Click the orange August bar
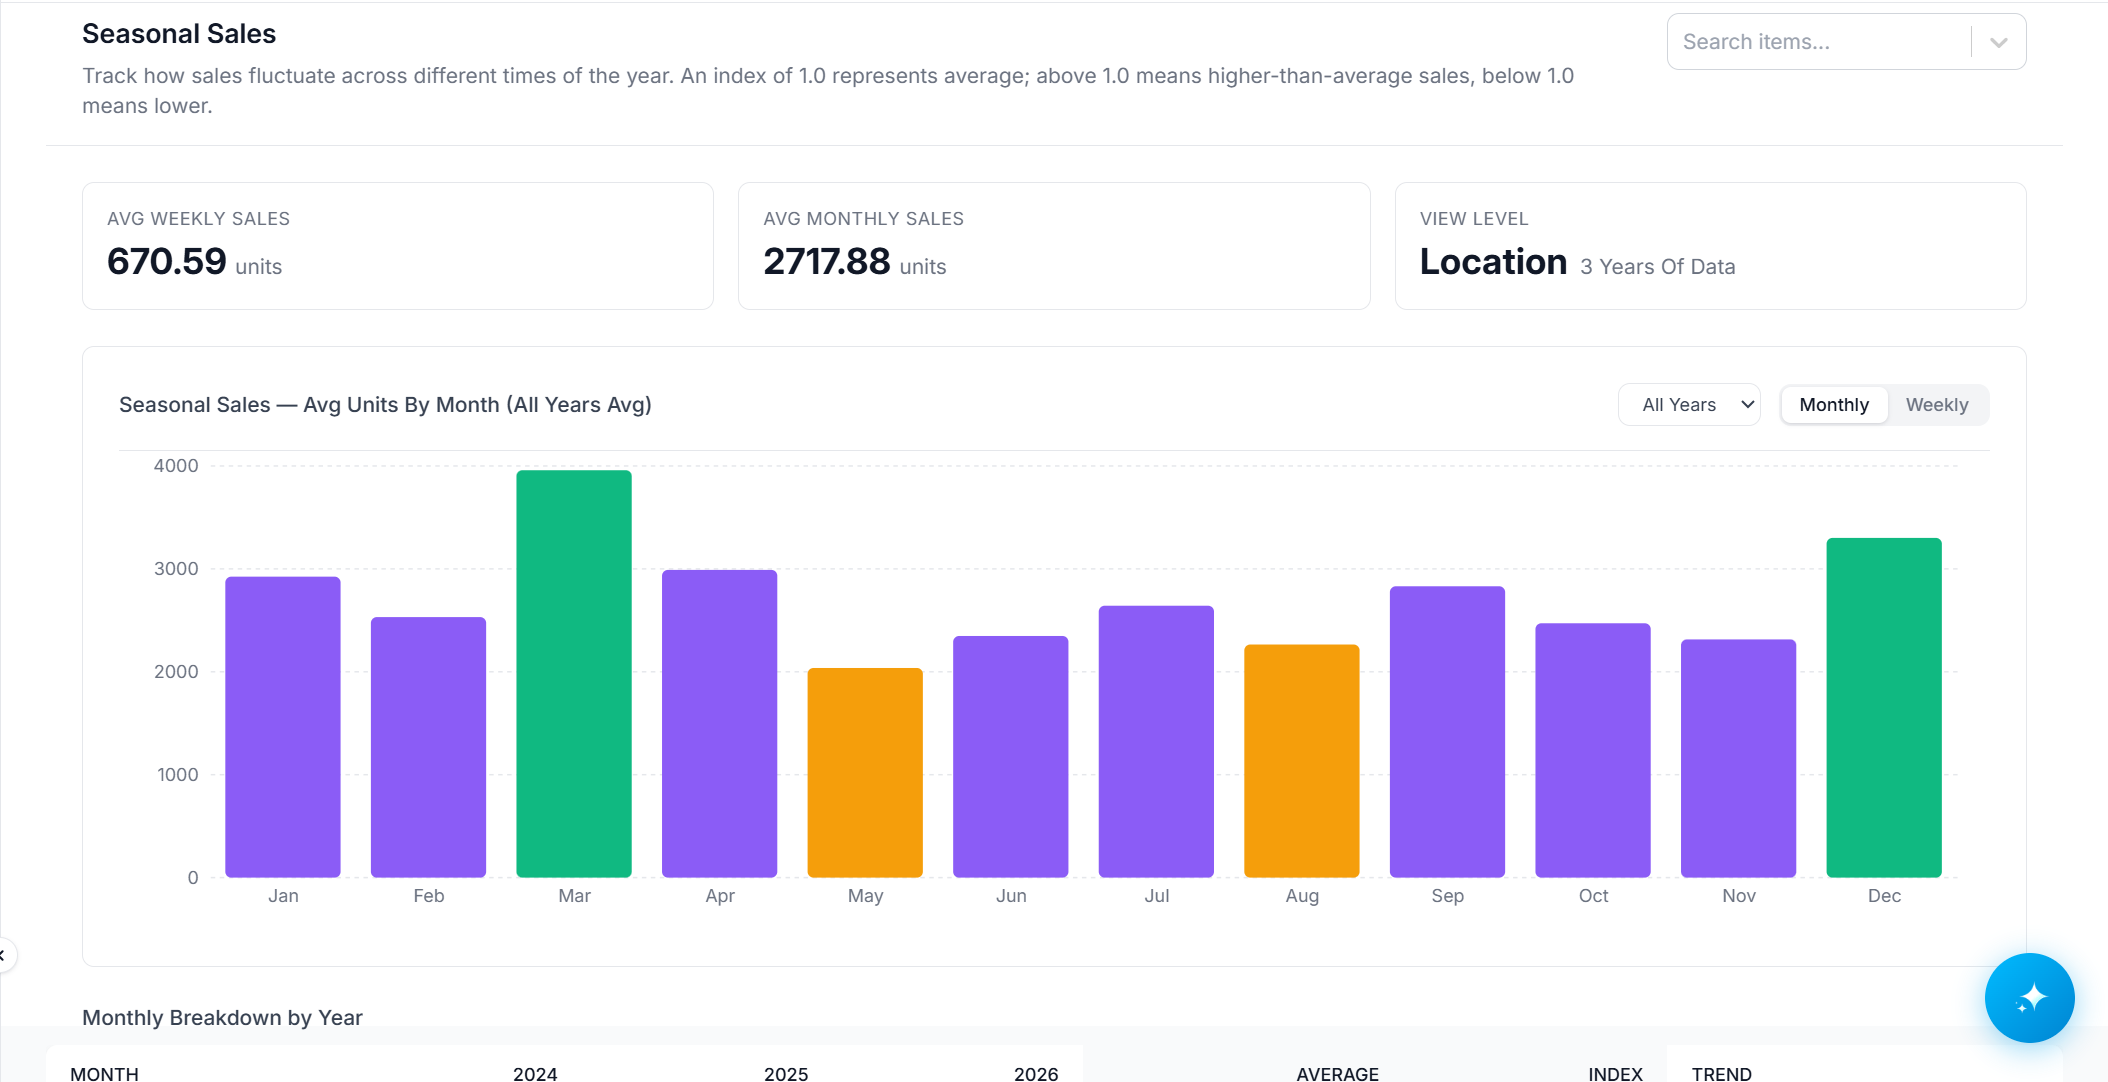This screenshot has width=2108, height=1082. point(1302,761)
